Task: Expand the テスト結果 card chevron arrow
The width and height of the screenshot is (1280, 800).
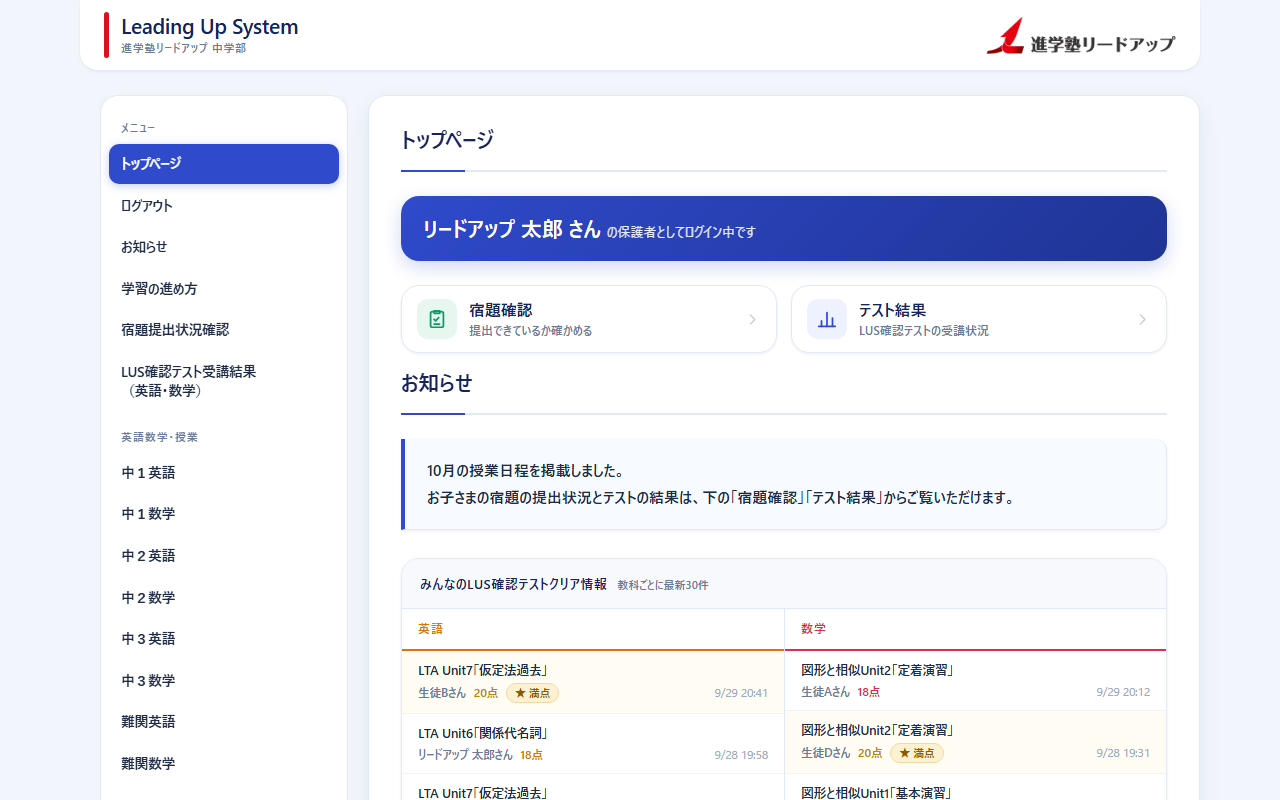Action: tap(1142, 320)
